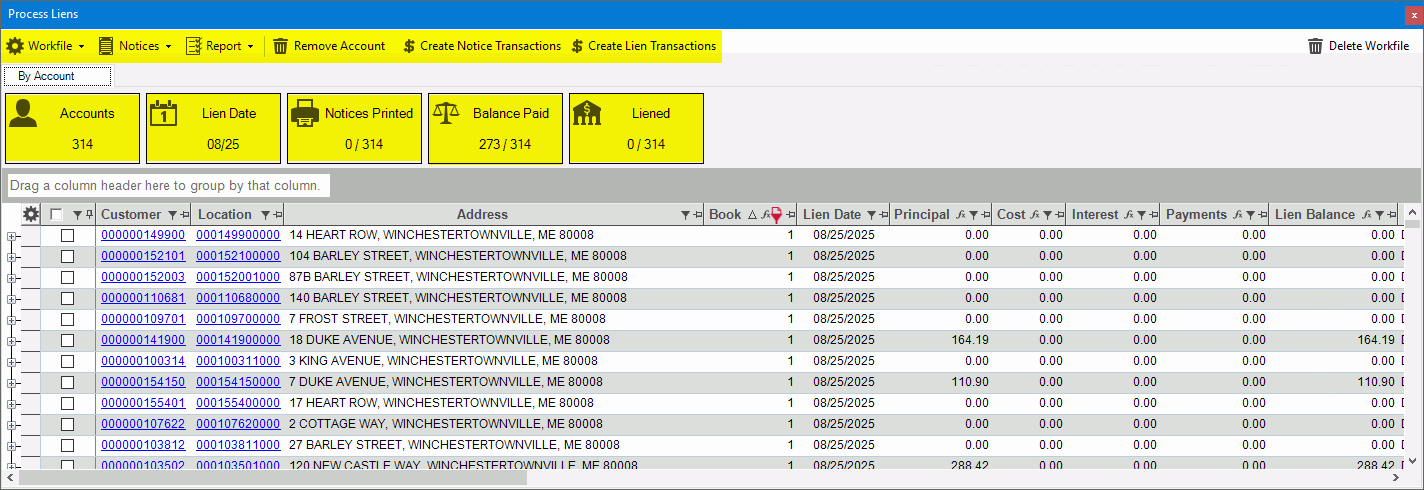Expand the first row tree node
The image size is (1424, 490).
pyautogui.click(x=12, y=236)
